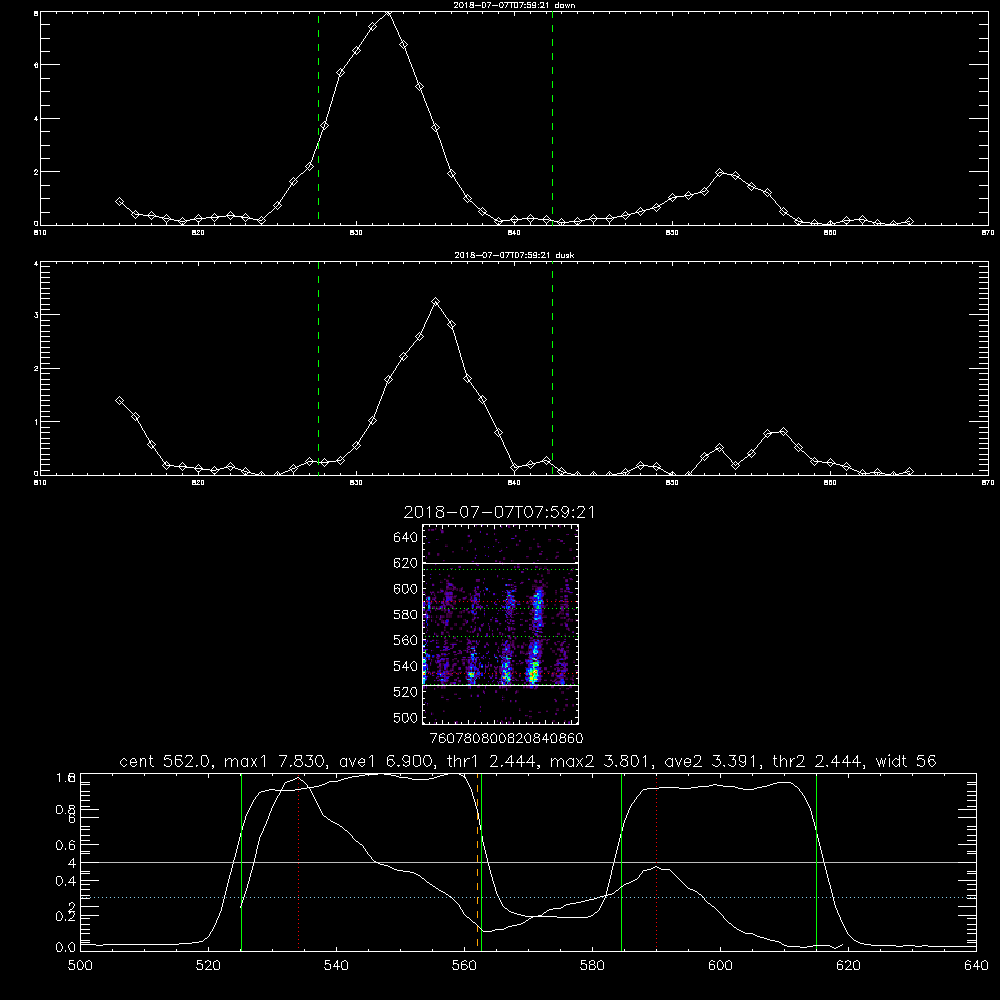Click the 2018-07-07T07:59:21 title above the spectrogram
Screen dimensions: 1000x1000
pos(499,512)
